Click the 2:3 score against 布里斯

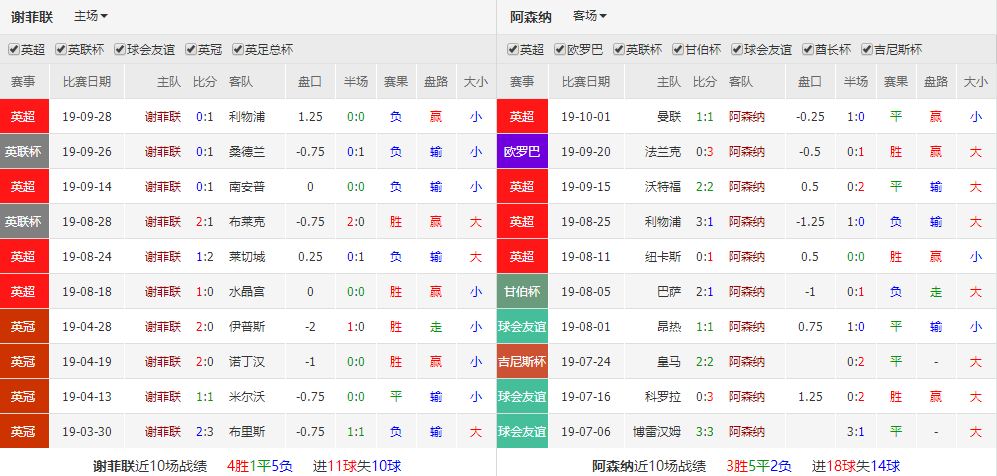(205, 432)
